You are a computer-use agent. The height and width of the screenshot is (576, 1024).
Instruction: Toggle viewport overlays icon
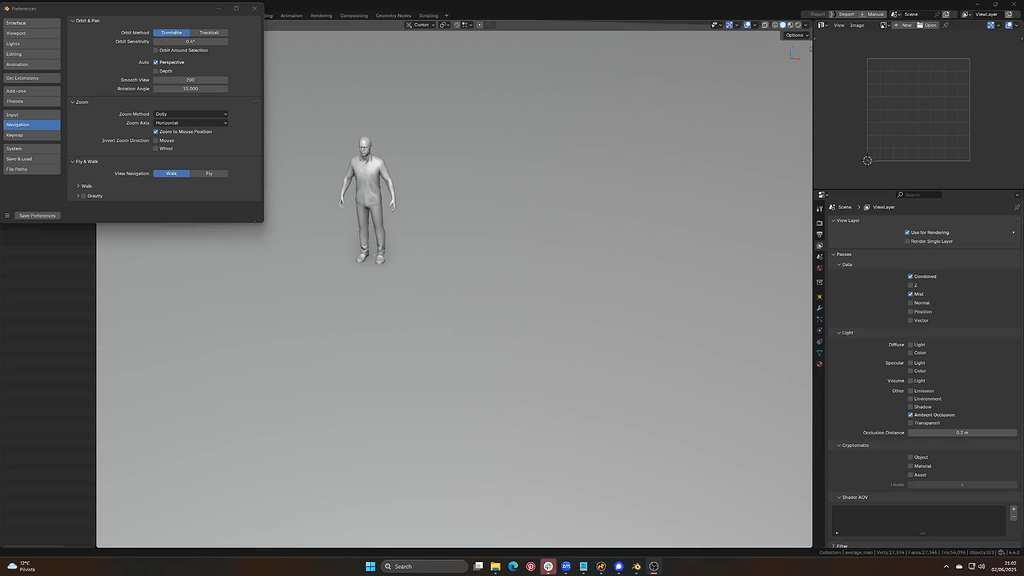click(x=747, y=25)
